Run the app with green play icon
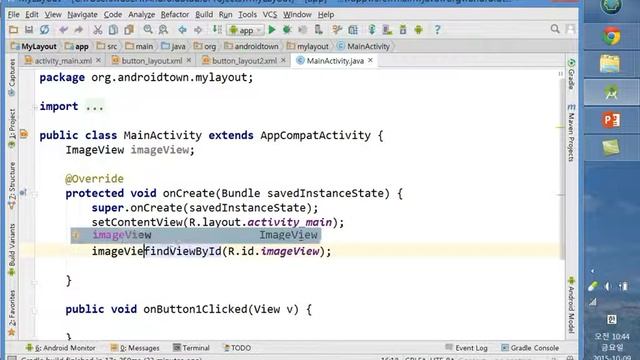Screen dimensions: 640x360 point(272,30)
